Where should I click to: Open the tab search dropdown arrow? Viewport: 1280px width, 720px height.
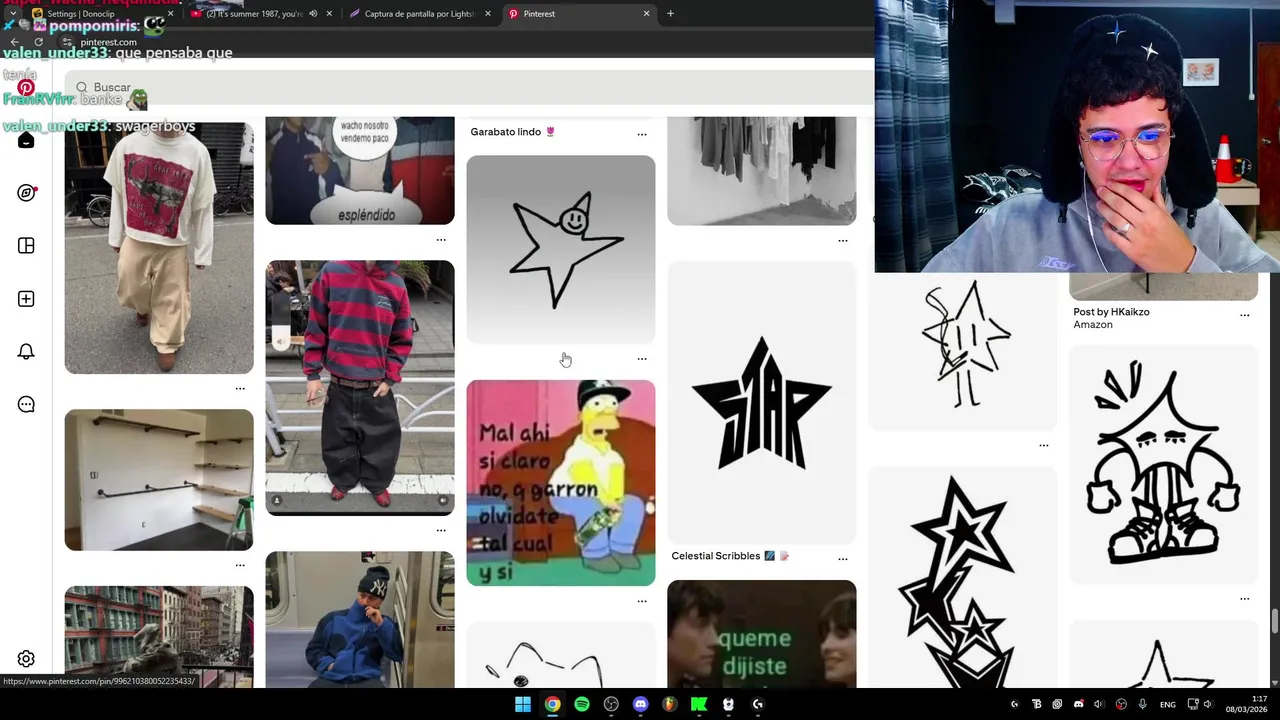click(x=12, y=14)
